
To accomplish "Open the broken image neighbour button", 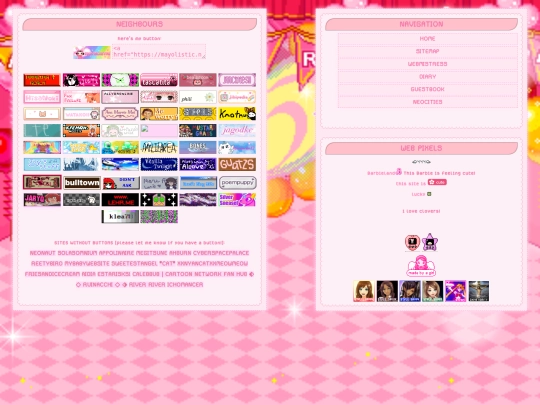I will [x=159, y=131].
